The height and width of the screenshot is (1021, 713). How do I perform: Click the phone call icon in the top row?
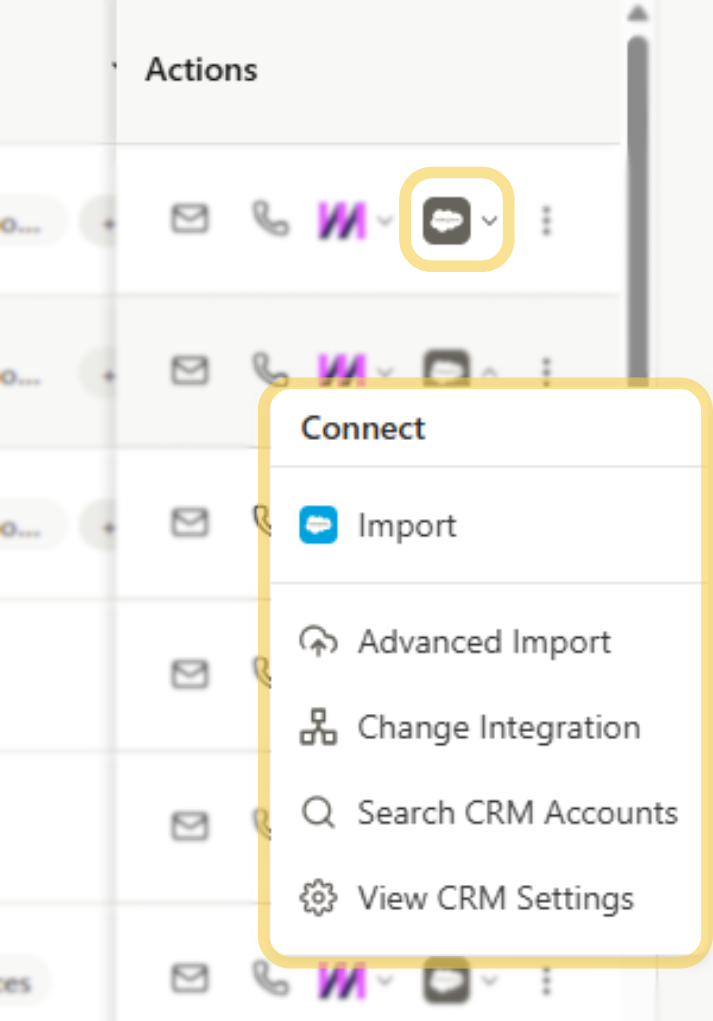point(266,221)
